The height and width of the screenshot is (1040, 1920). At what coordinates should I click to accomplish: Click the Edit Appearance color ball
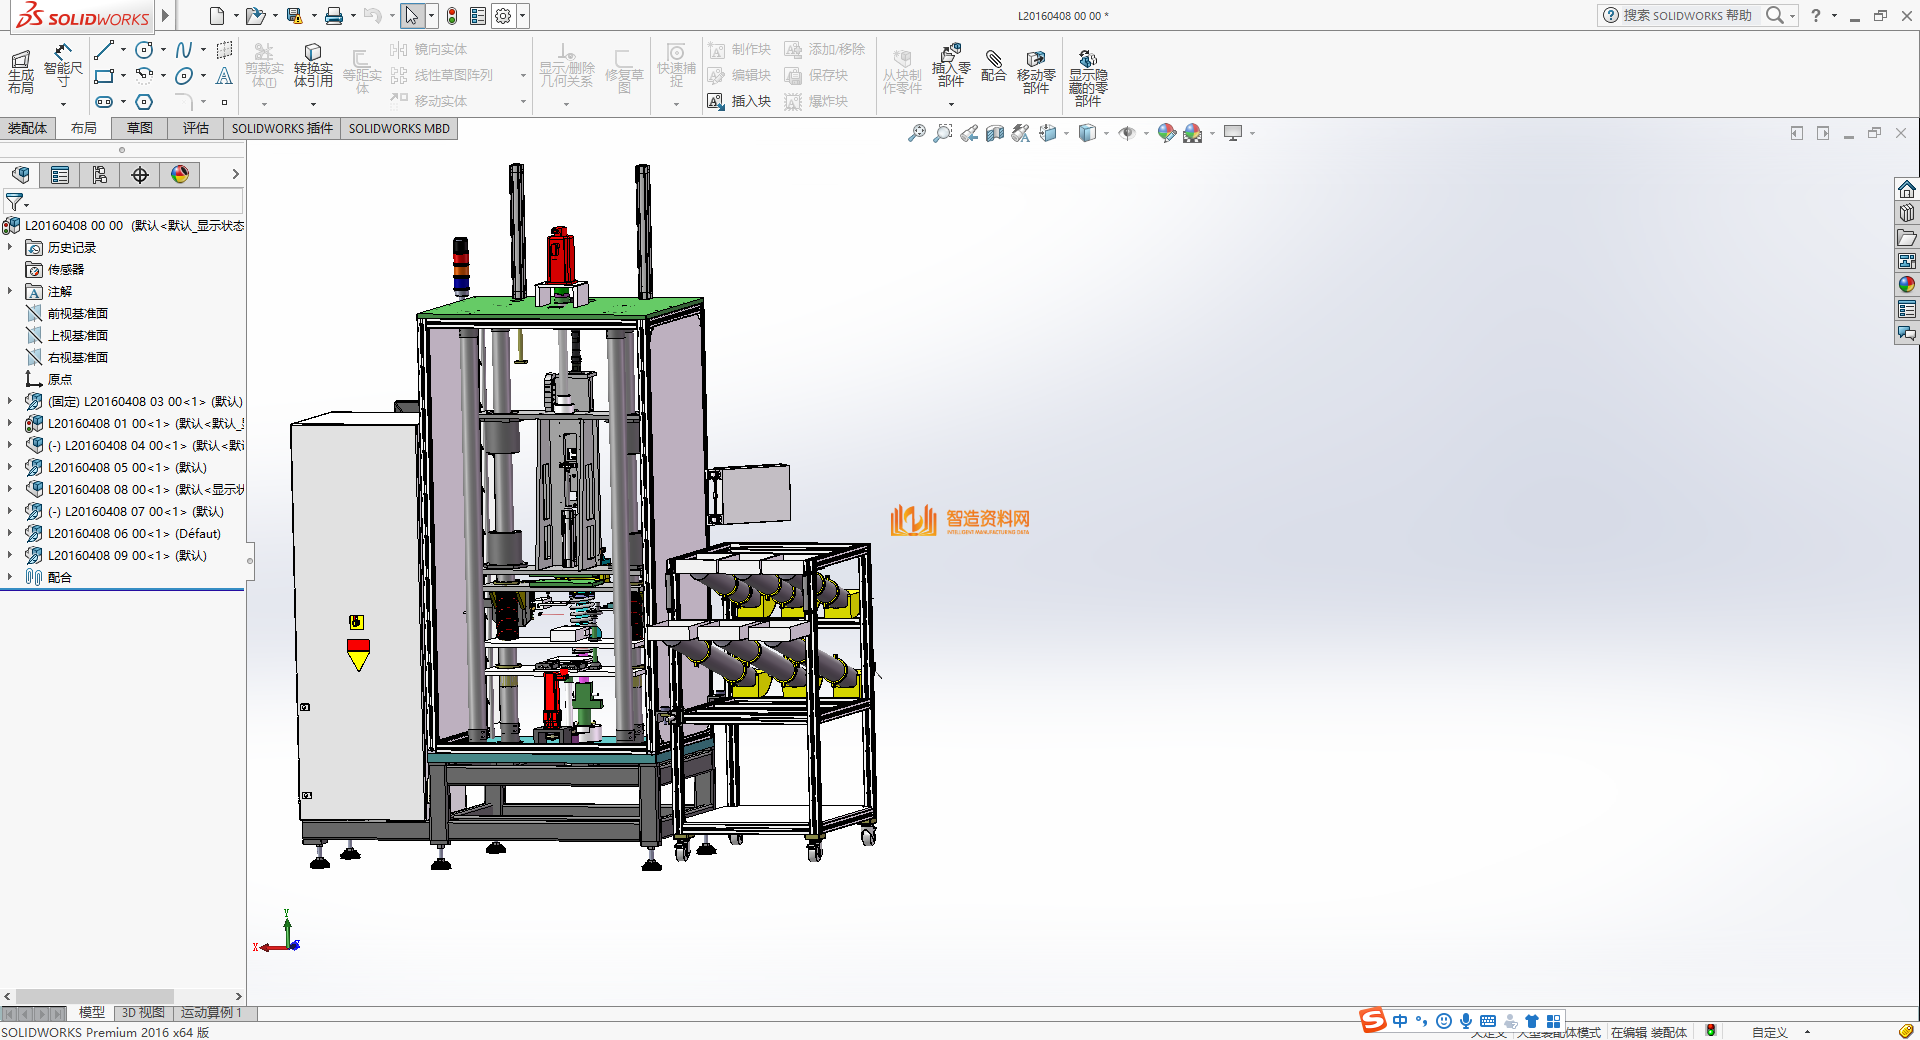pyautogui.click(x=1166, y=133)
